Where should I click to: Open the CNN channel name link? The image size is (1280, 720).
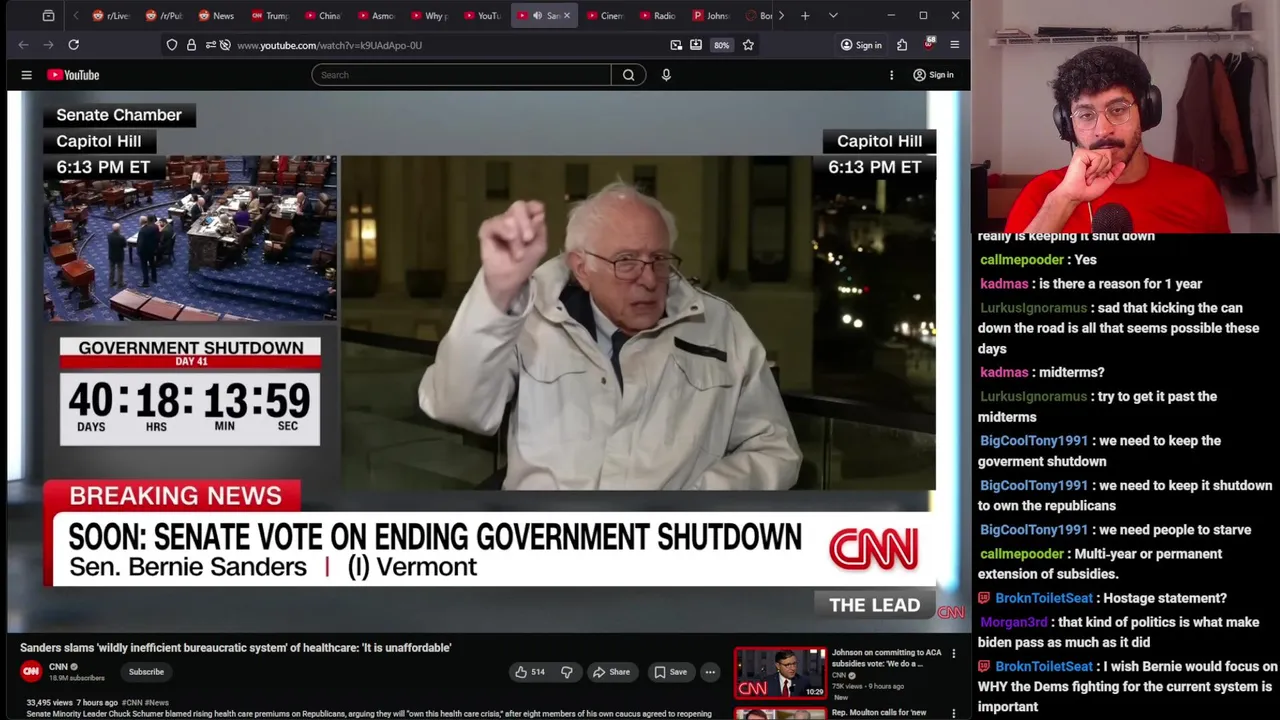pyautogui.click(x=58, y=667)
